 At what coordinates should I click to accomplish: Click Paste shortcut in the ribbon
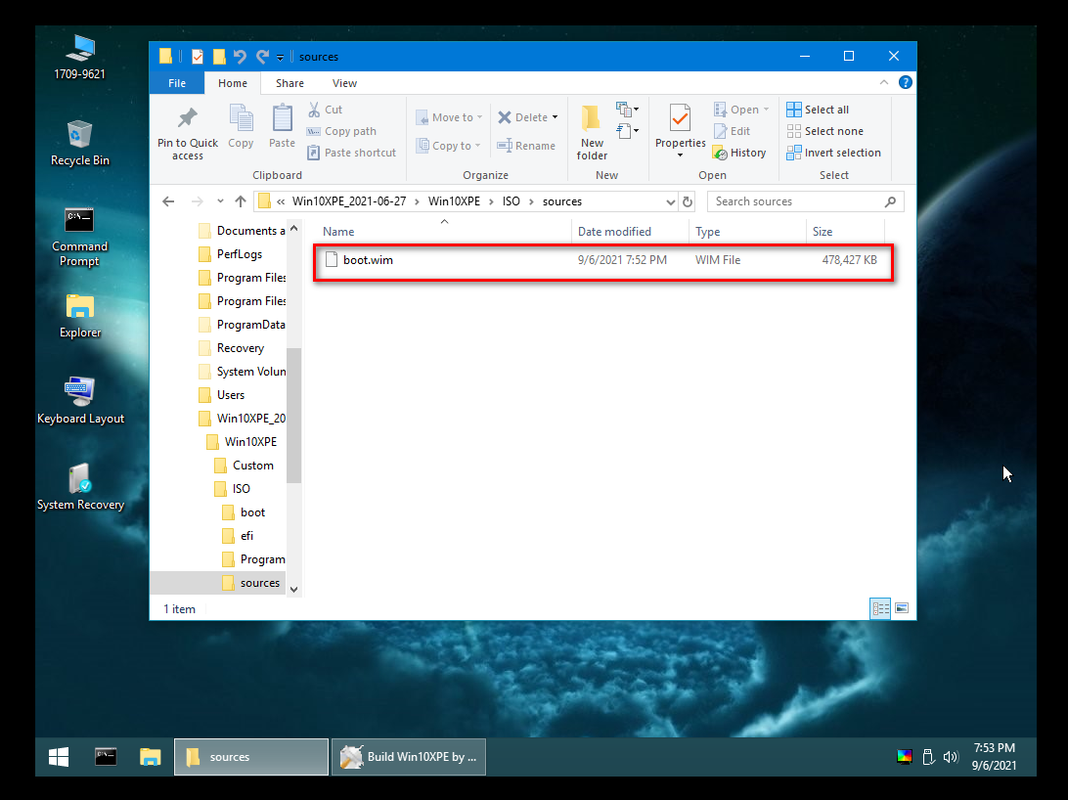[x=351, y=153]
